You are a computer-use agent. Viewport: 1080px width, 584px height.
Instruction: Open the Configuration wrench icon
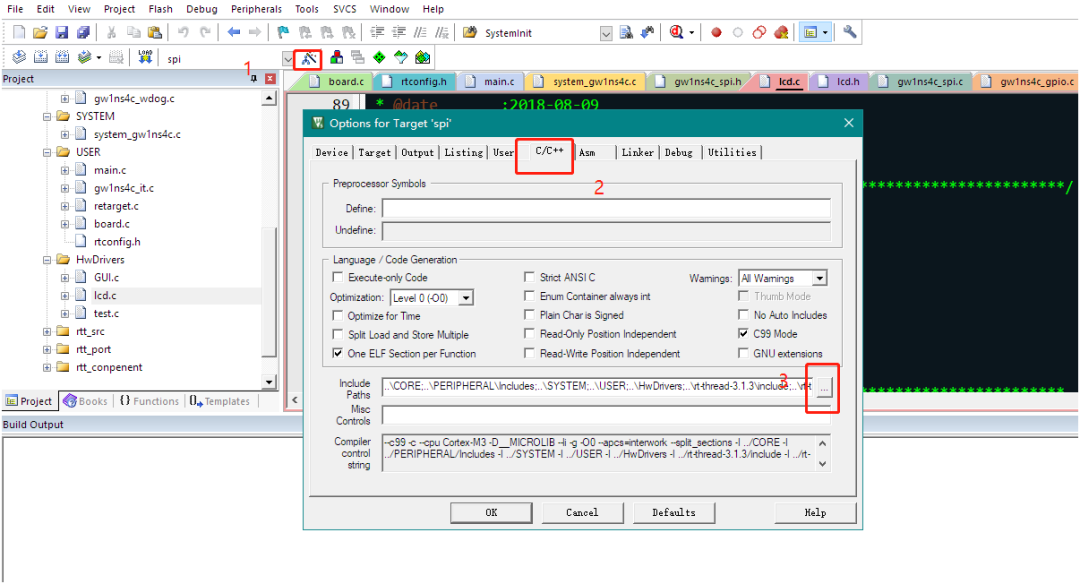tap(849, 32)
